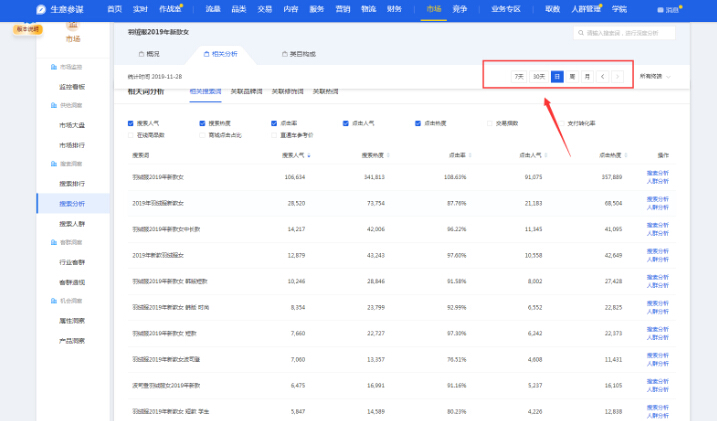Click the next date arrow
The image size is (717, 421).
(x=617, y=76)
